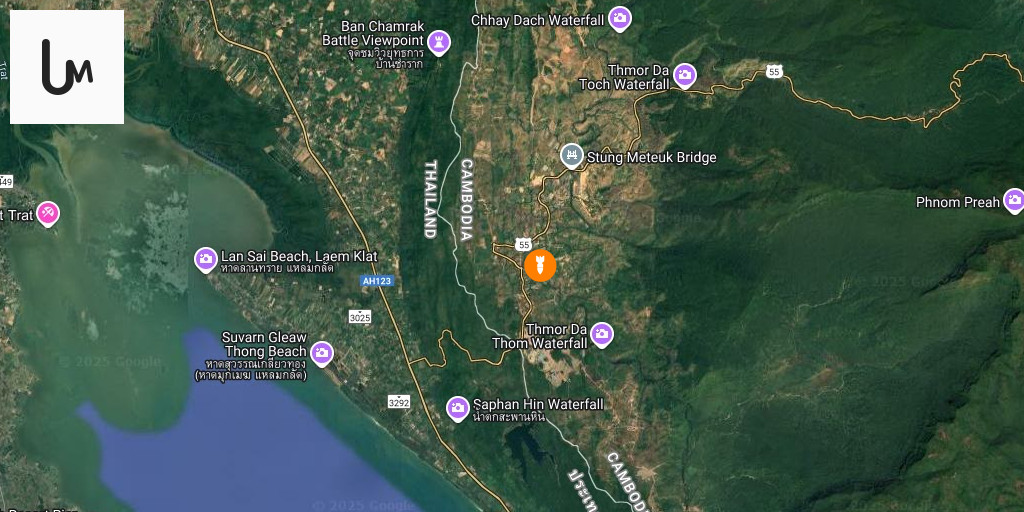This screenshot has height=512, width=1024.
Task: Click the route 55 shield near bomb marker
Action: [522, 244]
